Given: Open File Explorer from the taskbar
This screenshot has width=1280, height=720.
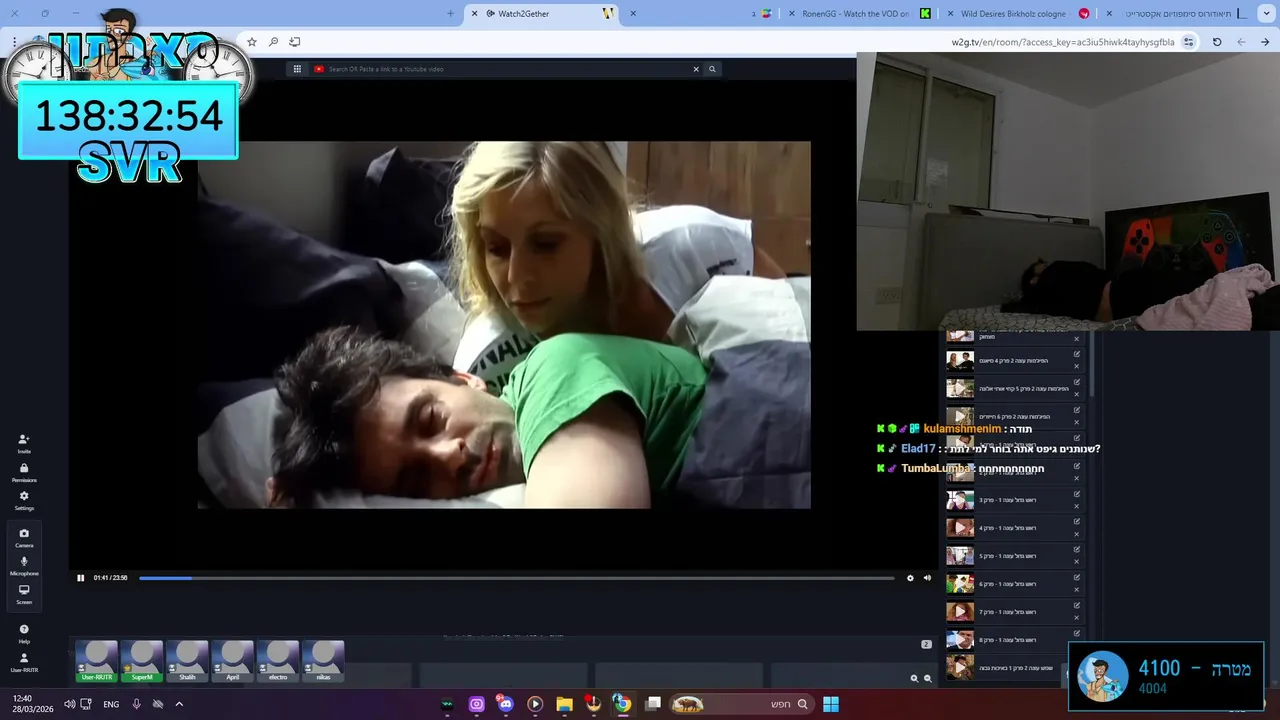Looking at the screenshot, I should click(x=564, y=704).
